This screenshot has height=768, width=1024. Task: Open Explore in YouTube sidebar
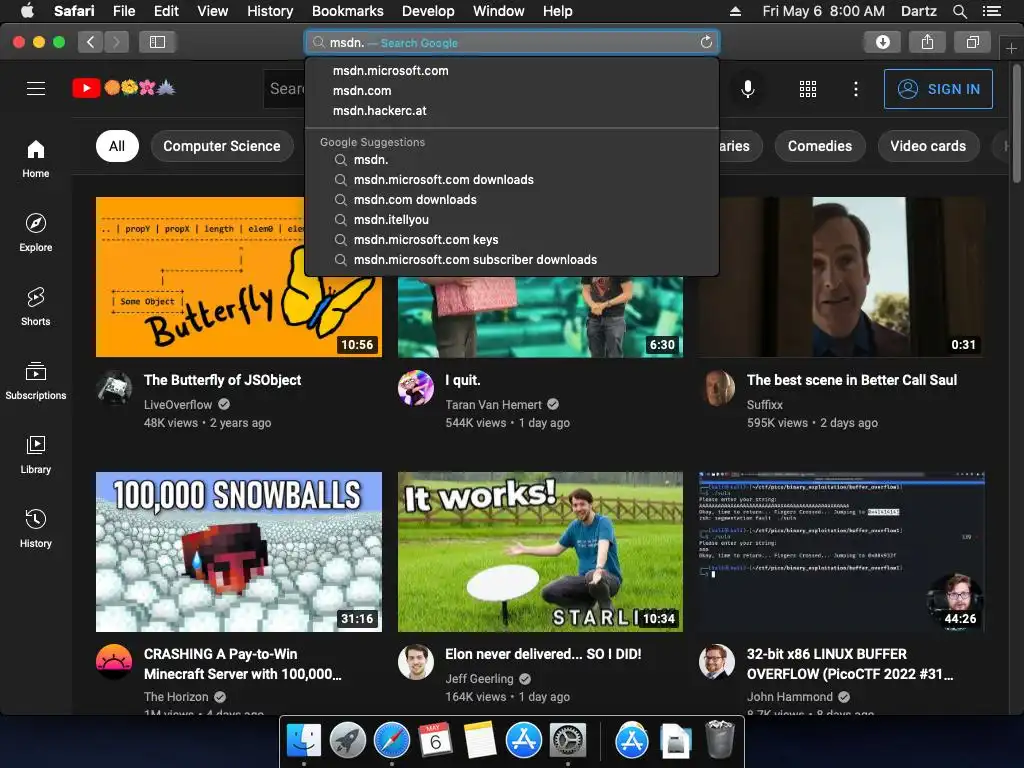coord(35,232)
